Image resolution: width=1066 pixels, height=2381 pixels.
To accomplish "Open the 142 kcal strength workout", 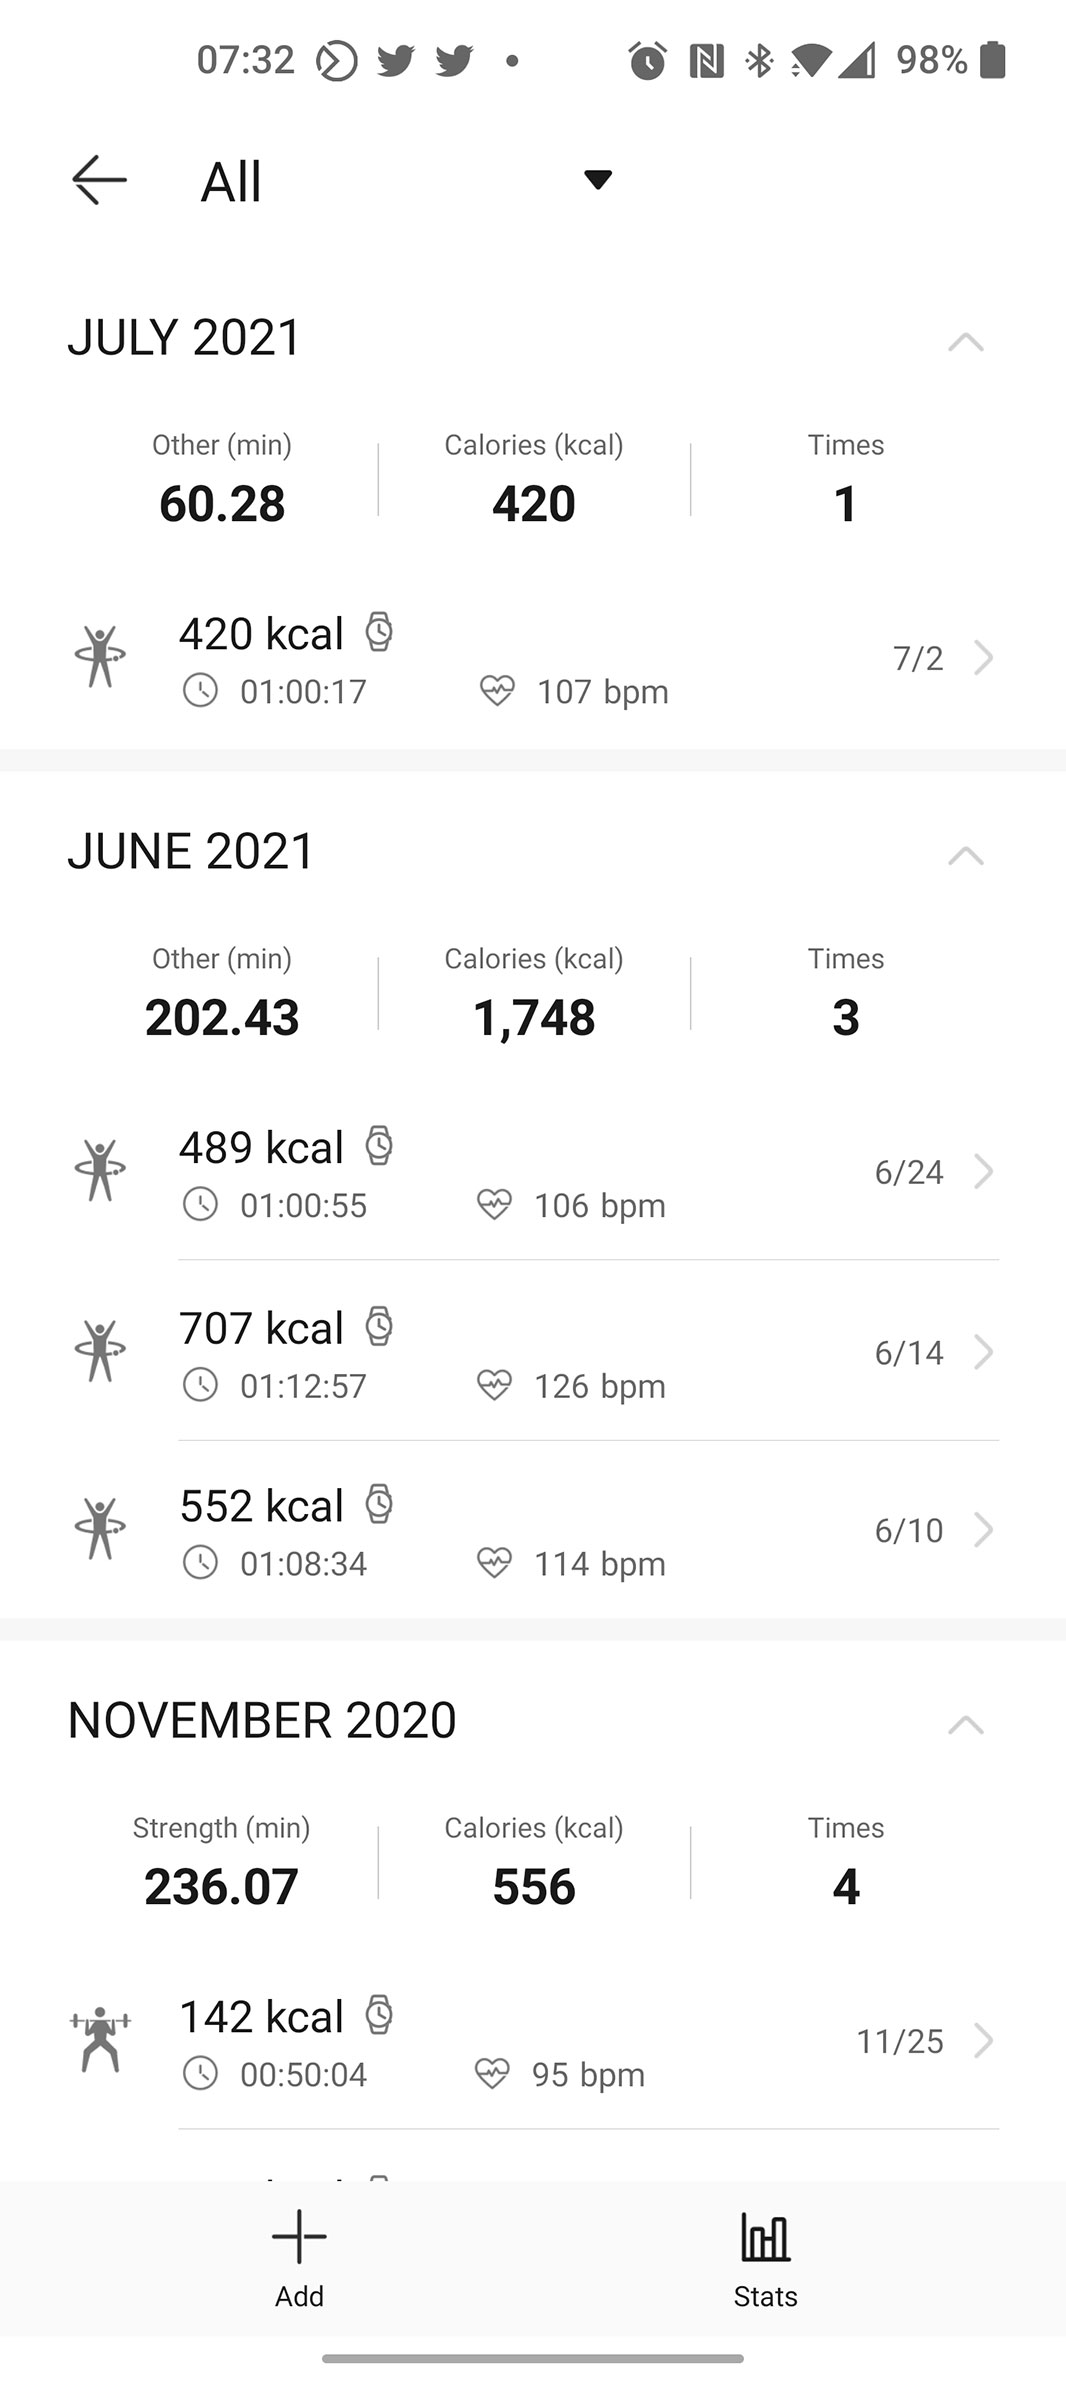I will pyautogui.click(x=530, y=2042).
